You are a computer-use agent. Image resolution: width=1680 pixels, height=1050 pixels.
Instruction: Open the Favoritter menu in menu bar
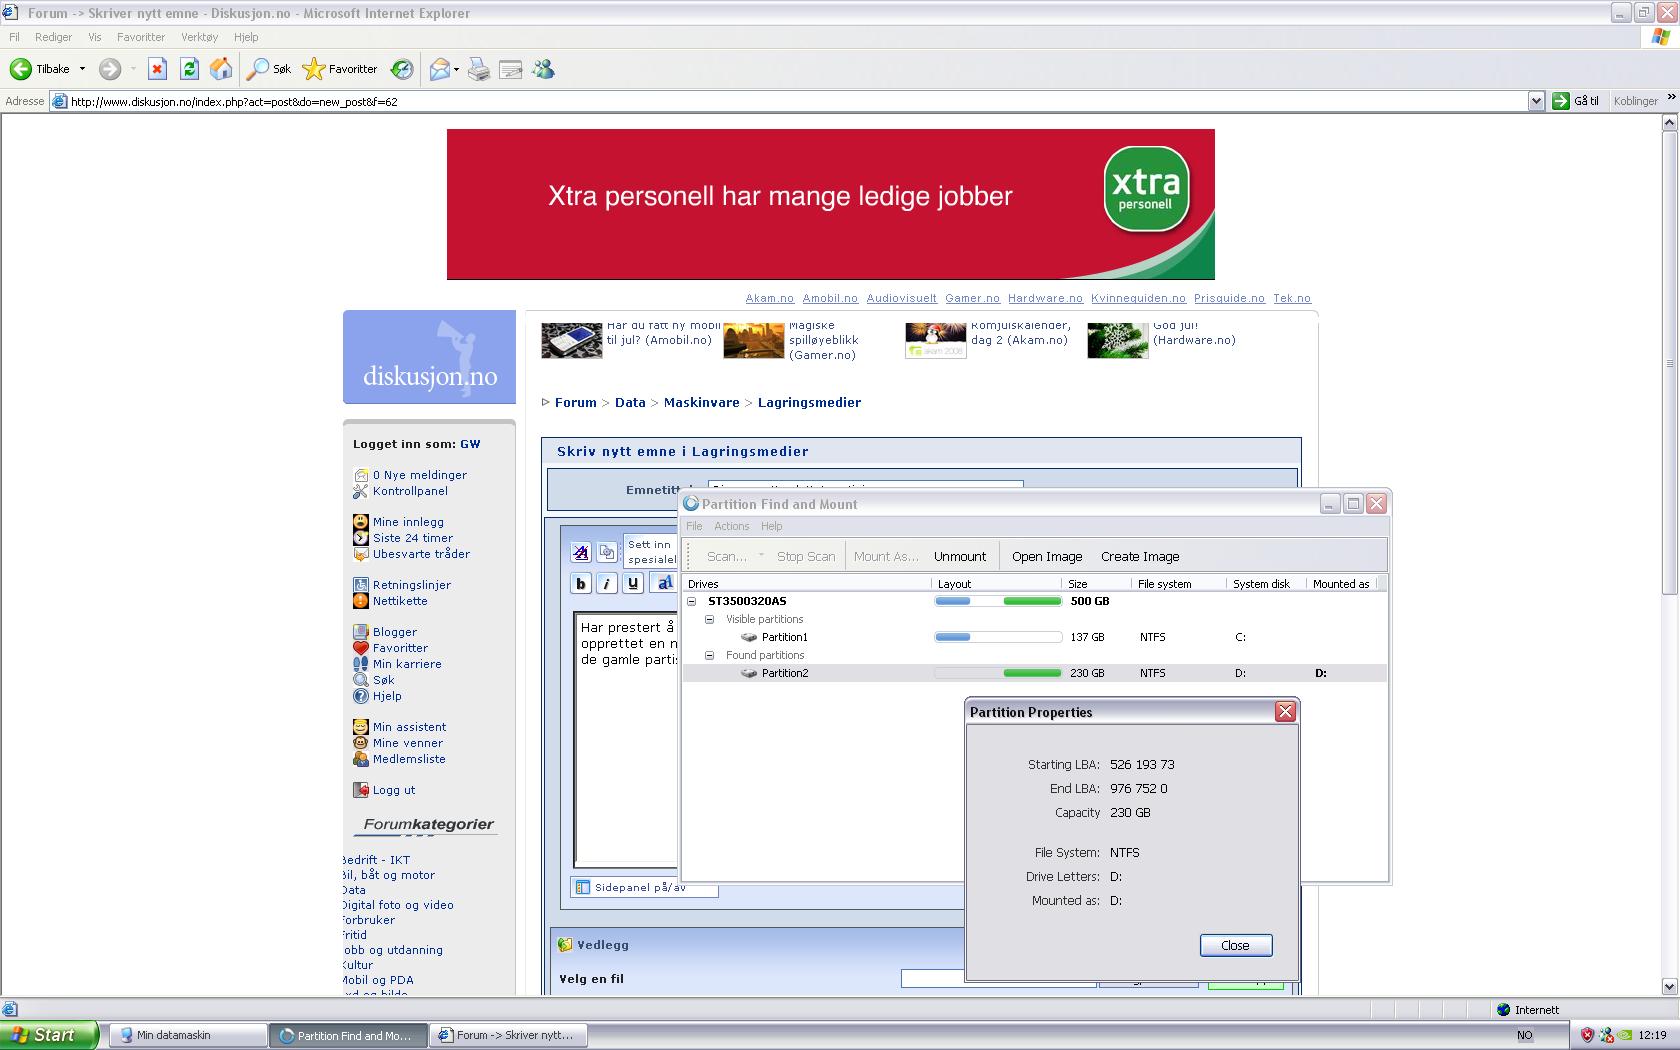[141, 37]
